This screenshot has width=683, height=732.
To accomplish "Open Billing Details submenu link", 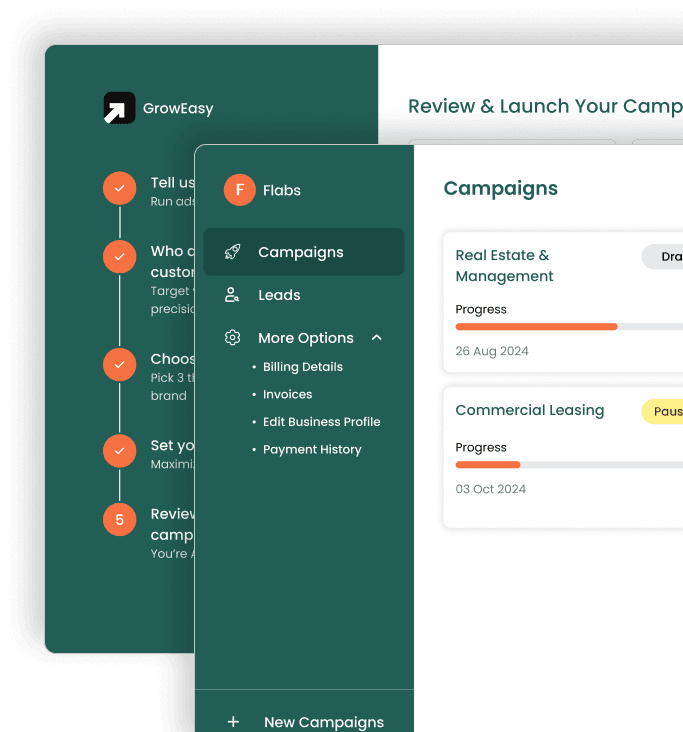I will [x=302, y=367].
